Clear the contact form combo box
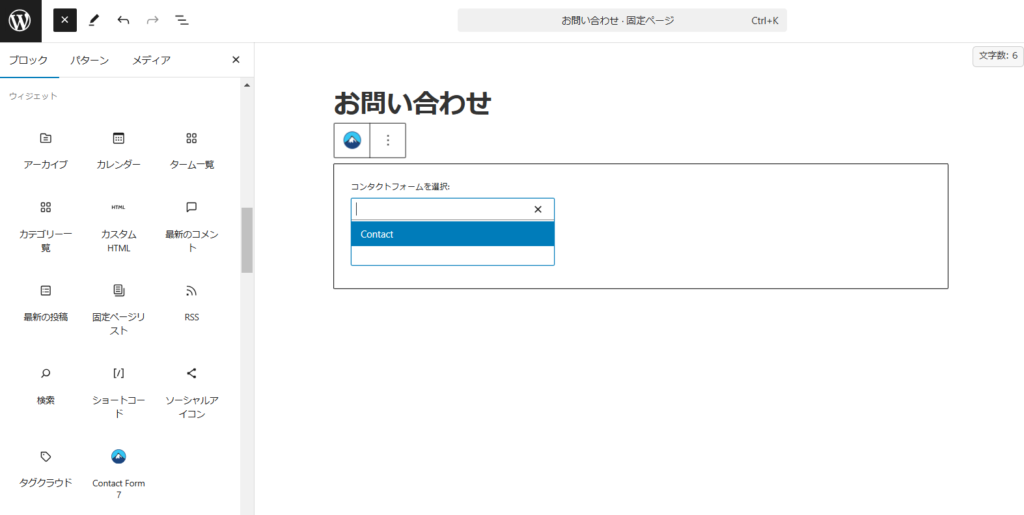The image size is (1024, 515). coord(538,210)
